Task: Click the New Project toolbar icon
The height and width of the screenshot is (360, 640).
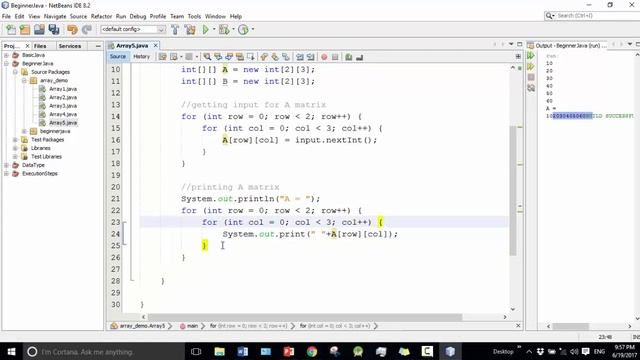Action: (25, 29)
